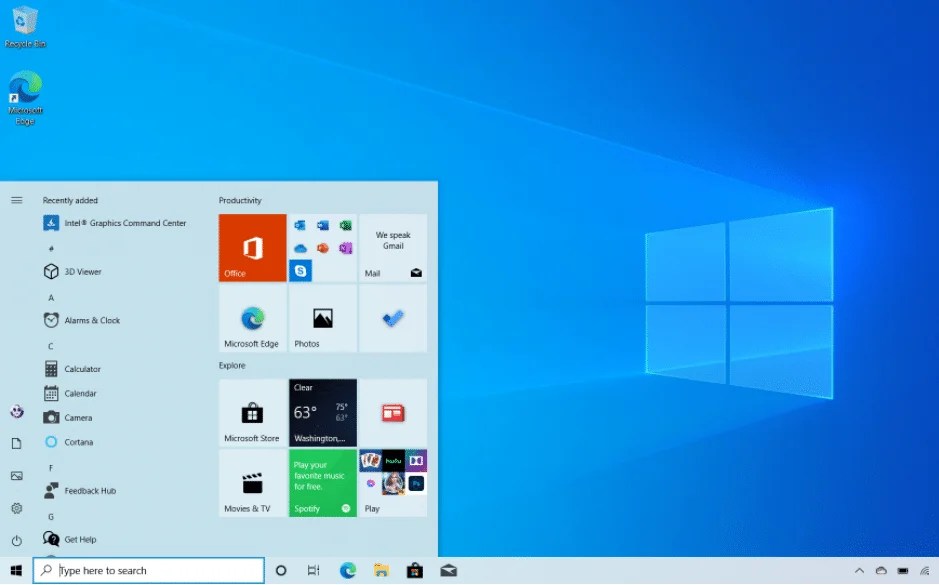
Task: Open Task View on taskbar
Action: (x=313, y=571)
